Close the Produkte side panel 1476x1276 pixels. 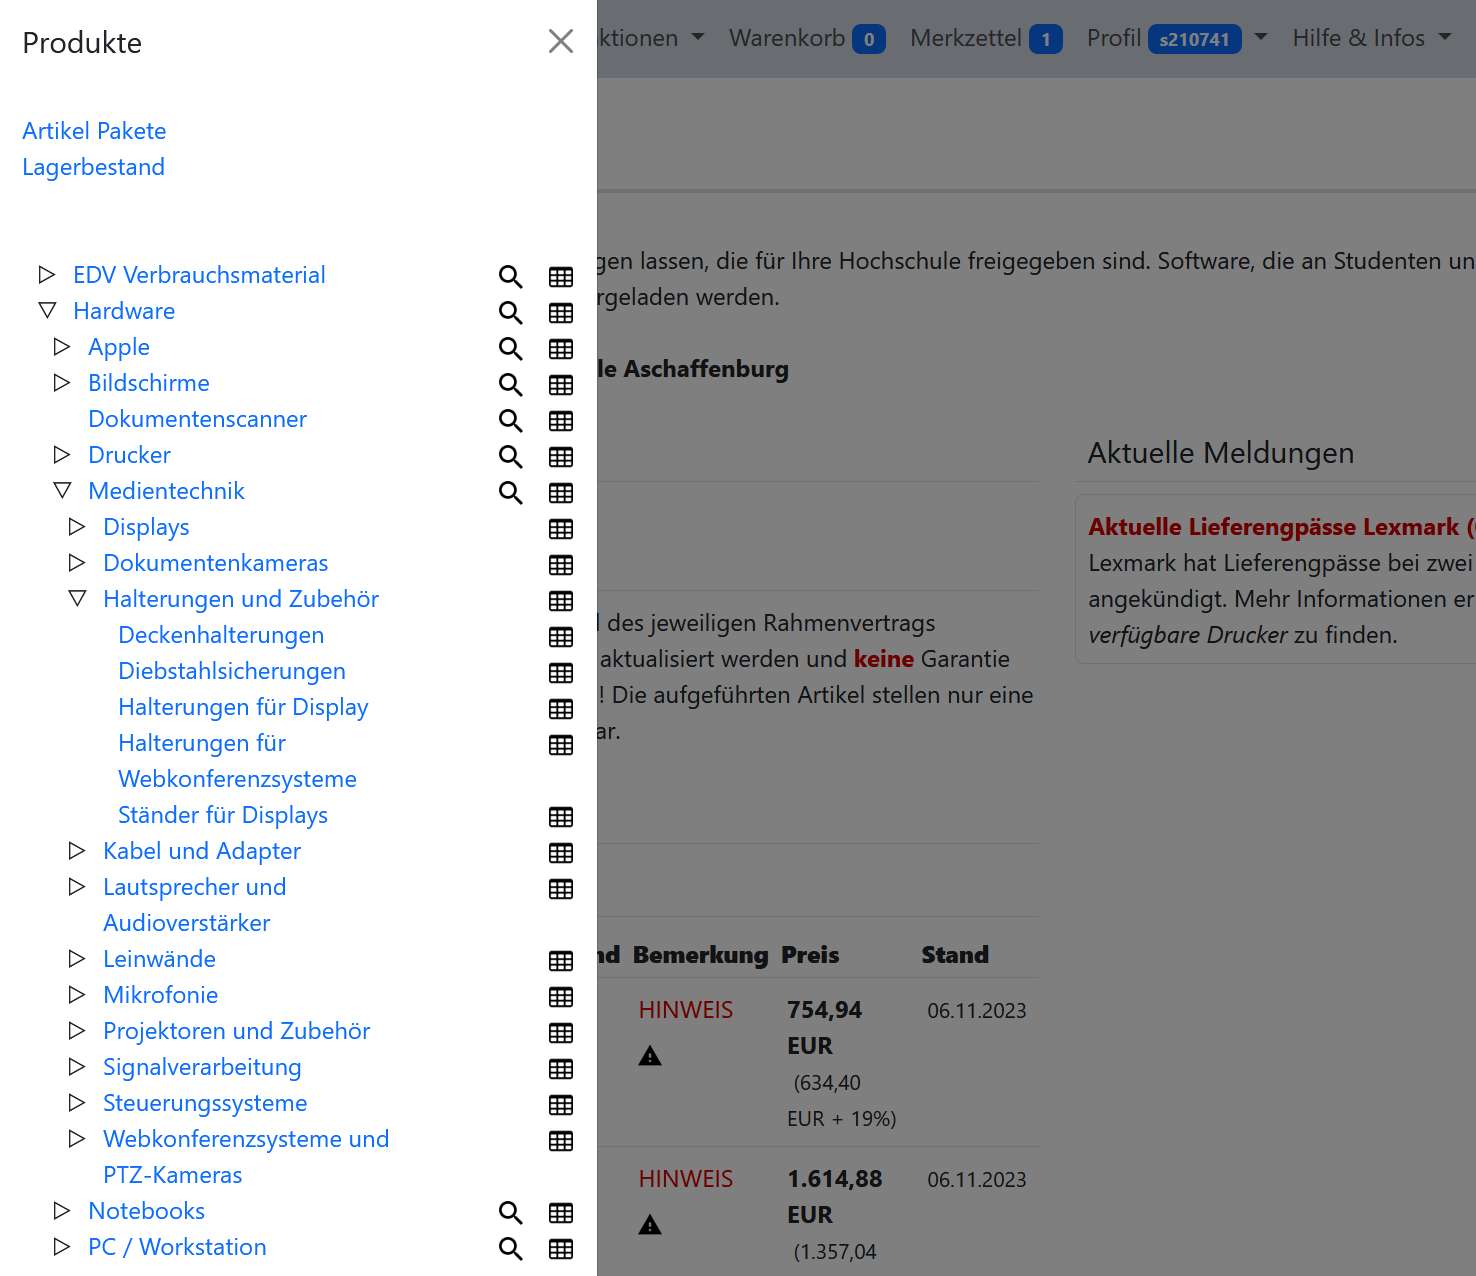[x=561, y=41]
